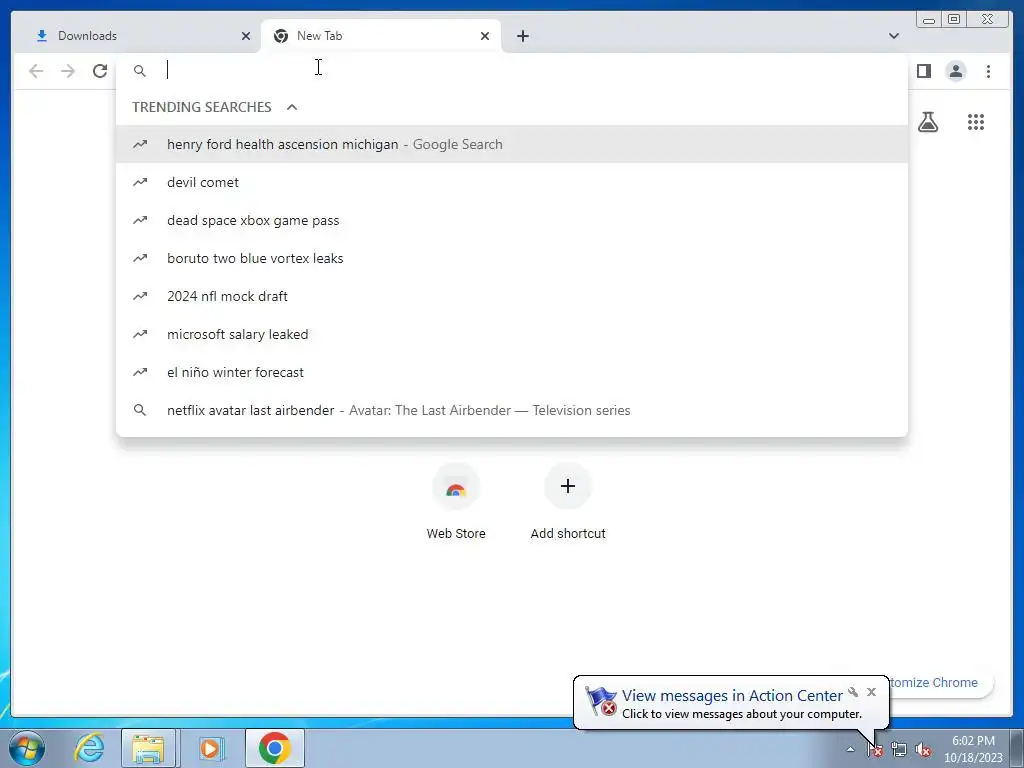Select the New Tab tab
The image size is (1024, 768).
(381, 36)
